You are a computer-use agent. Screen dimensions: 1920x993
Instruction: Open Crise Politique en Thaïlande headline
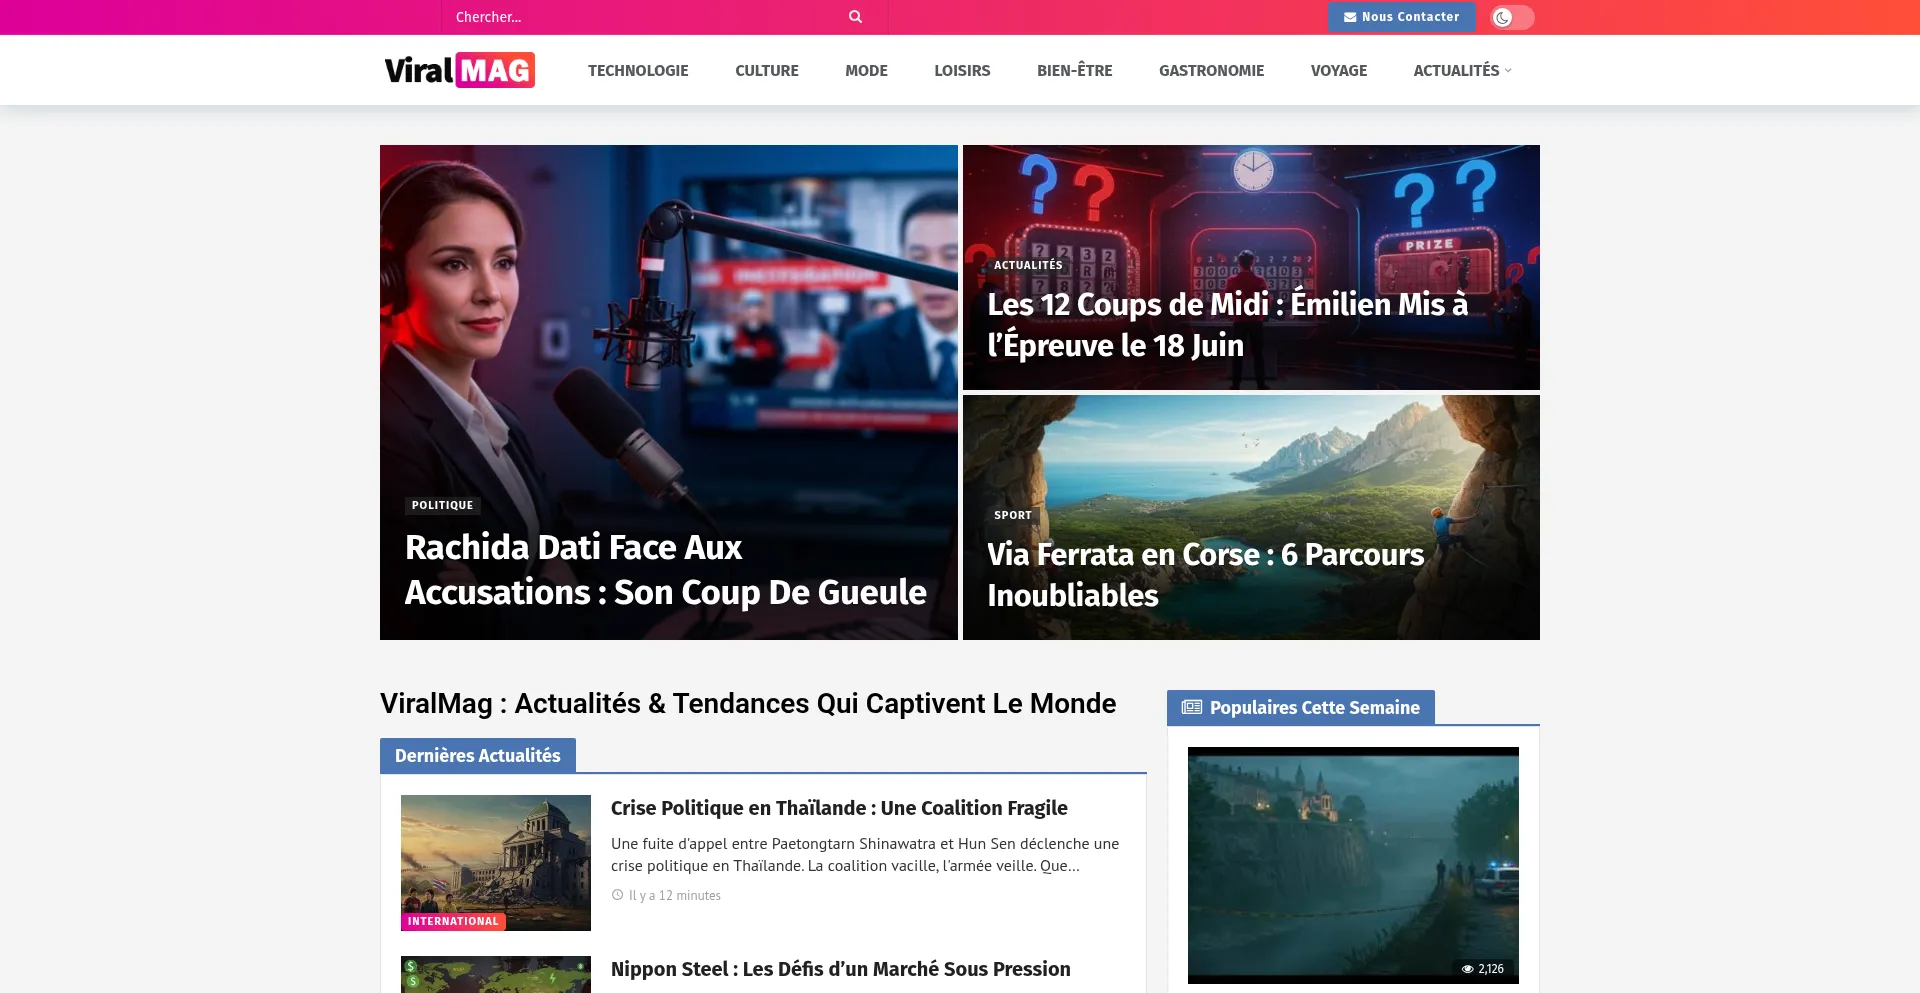coord(839,808)
